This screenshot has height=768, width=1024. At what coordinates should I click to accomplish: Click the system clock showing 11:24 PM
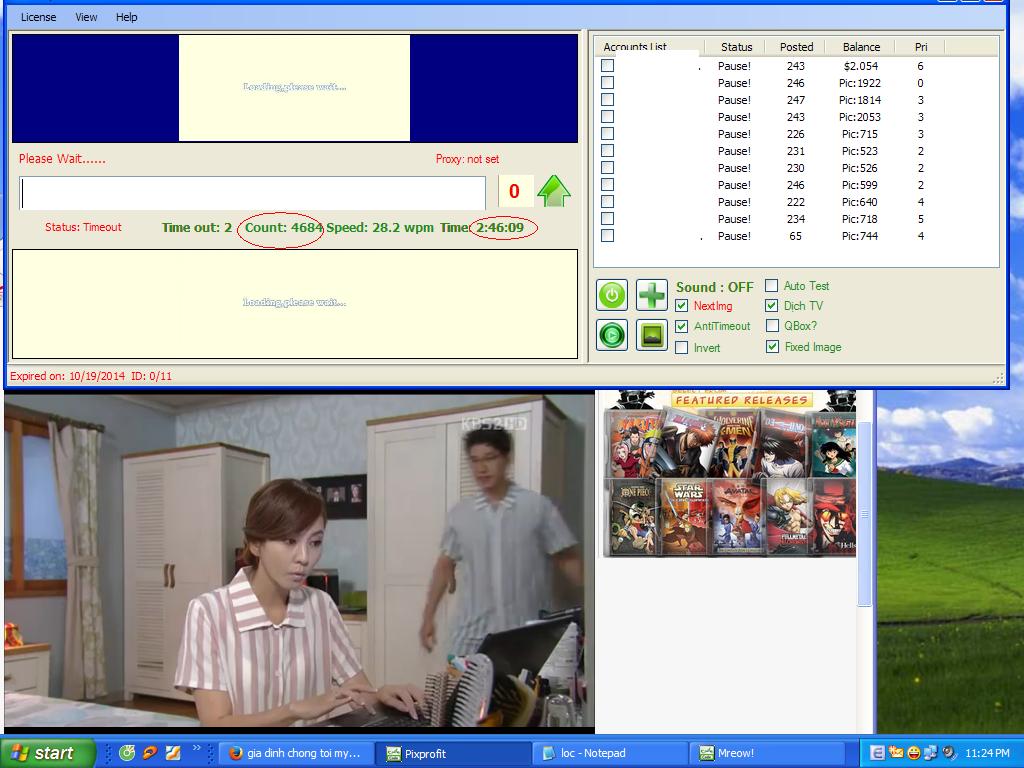click(x=987, y=753)
